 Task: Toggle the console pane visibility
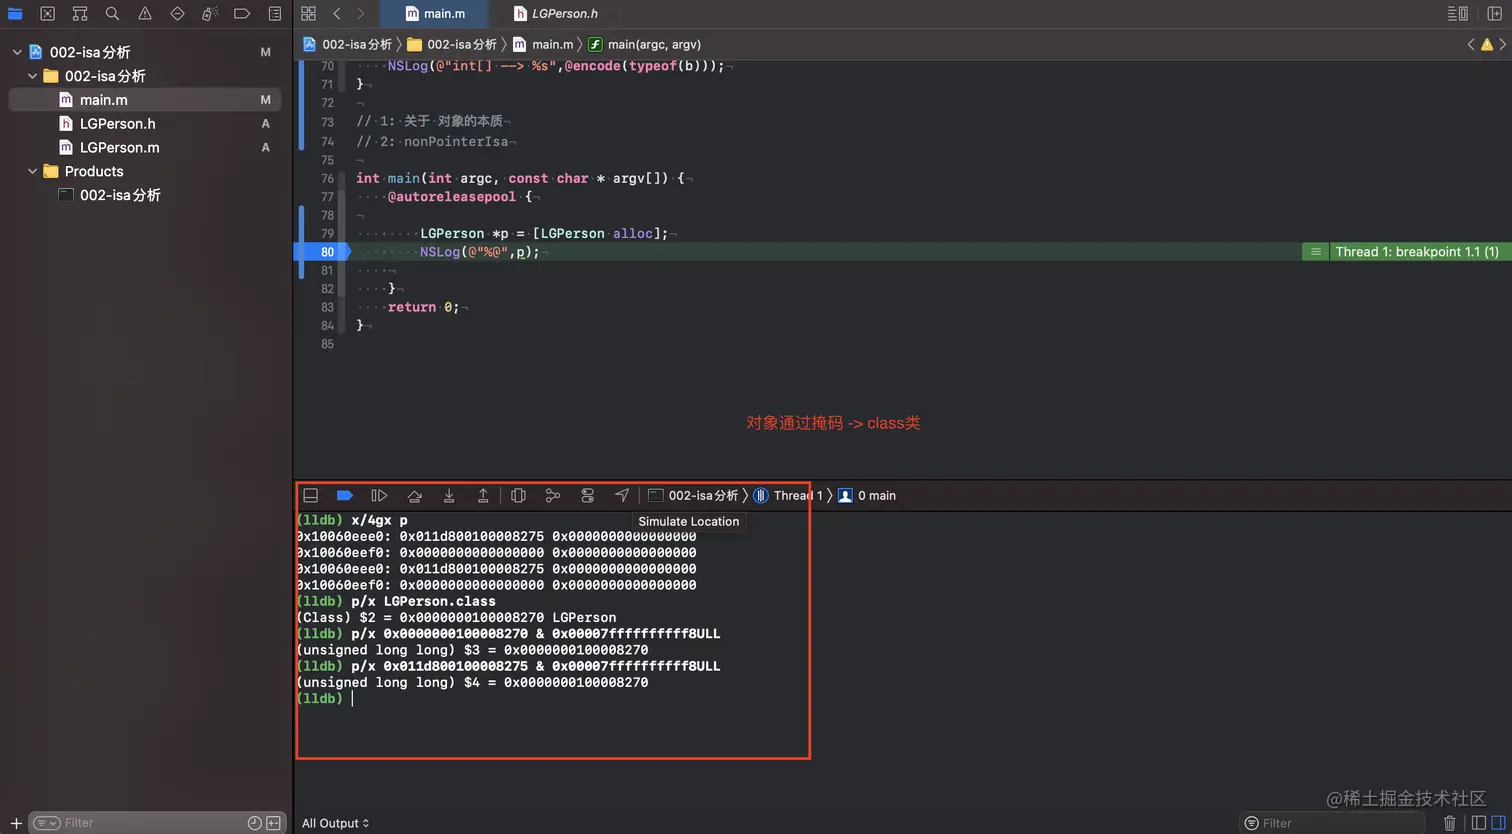(1498, 823)
